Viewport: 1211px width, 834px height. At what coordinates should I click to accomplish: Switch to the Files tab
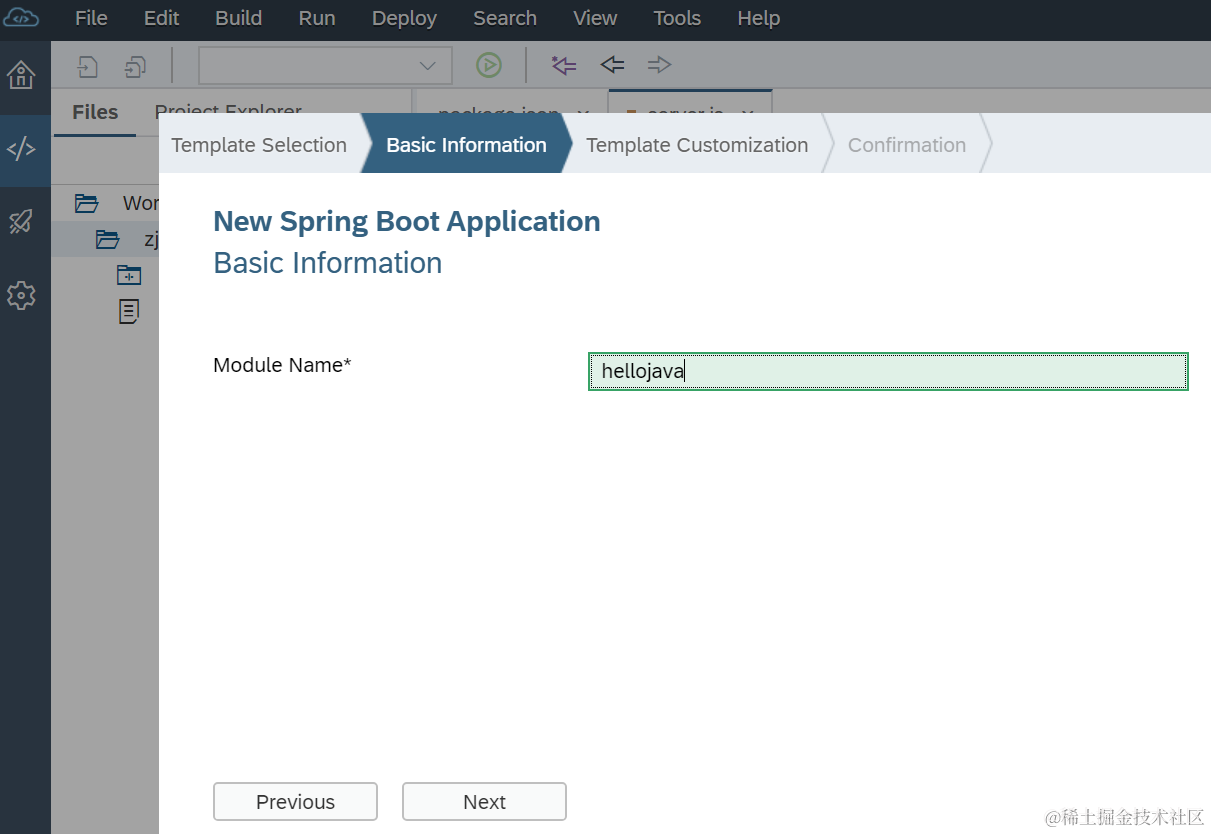coord(95,112)
